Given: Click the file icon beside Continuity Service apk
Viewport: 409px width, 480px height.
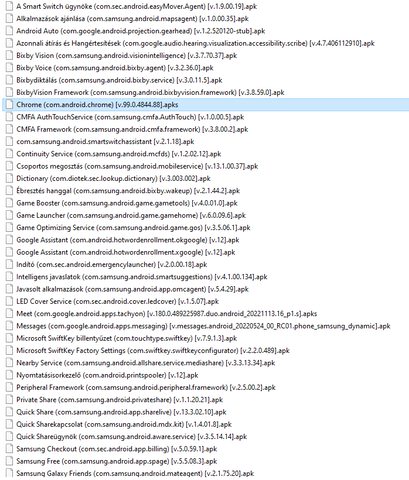Looking at the screenshot, I should pyautogui.click(x=10, y=154).
